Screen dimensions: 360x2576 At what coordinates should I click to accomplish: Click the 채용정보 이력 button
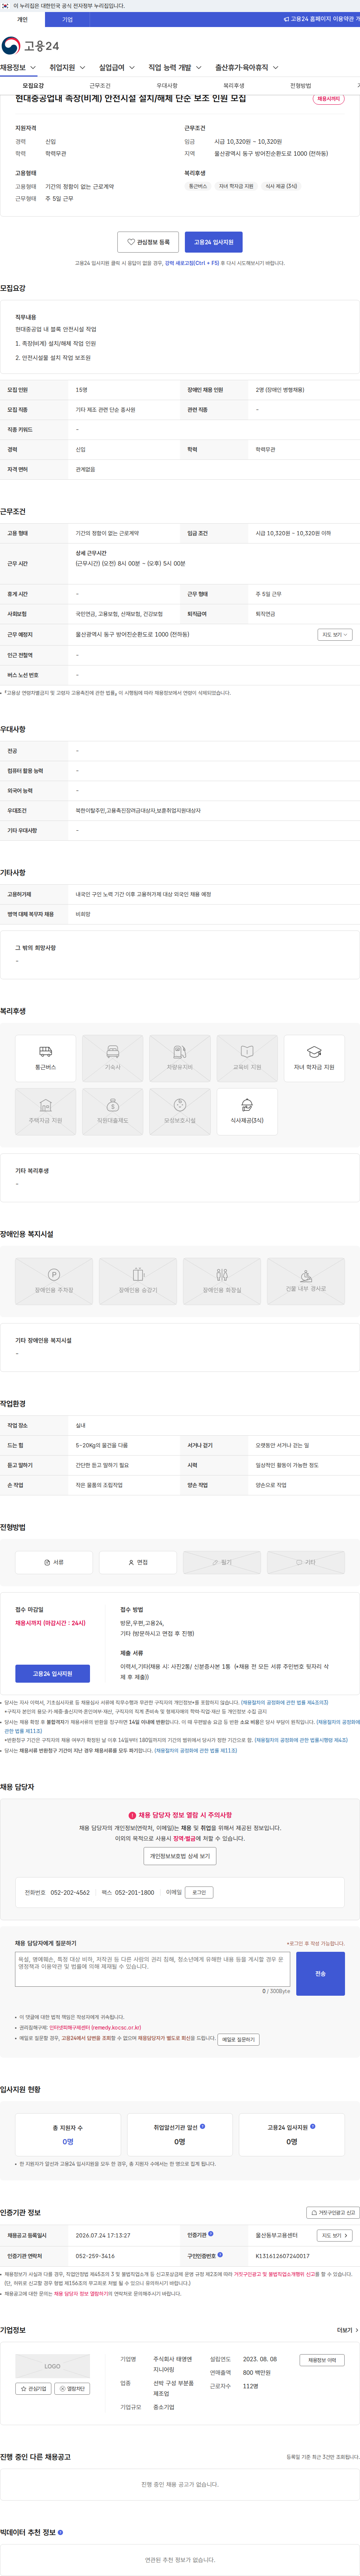(322, 2360)
